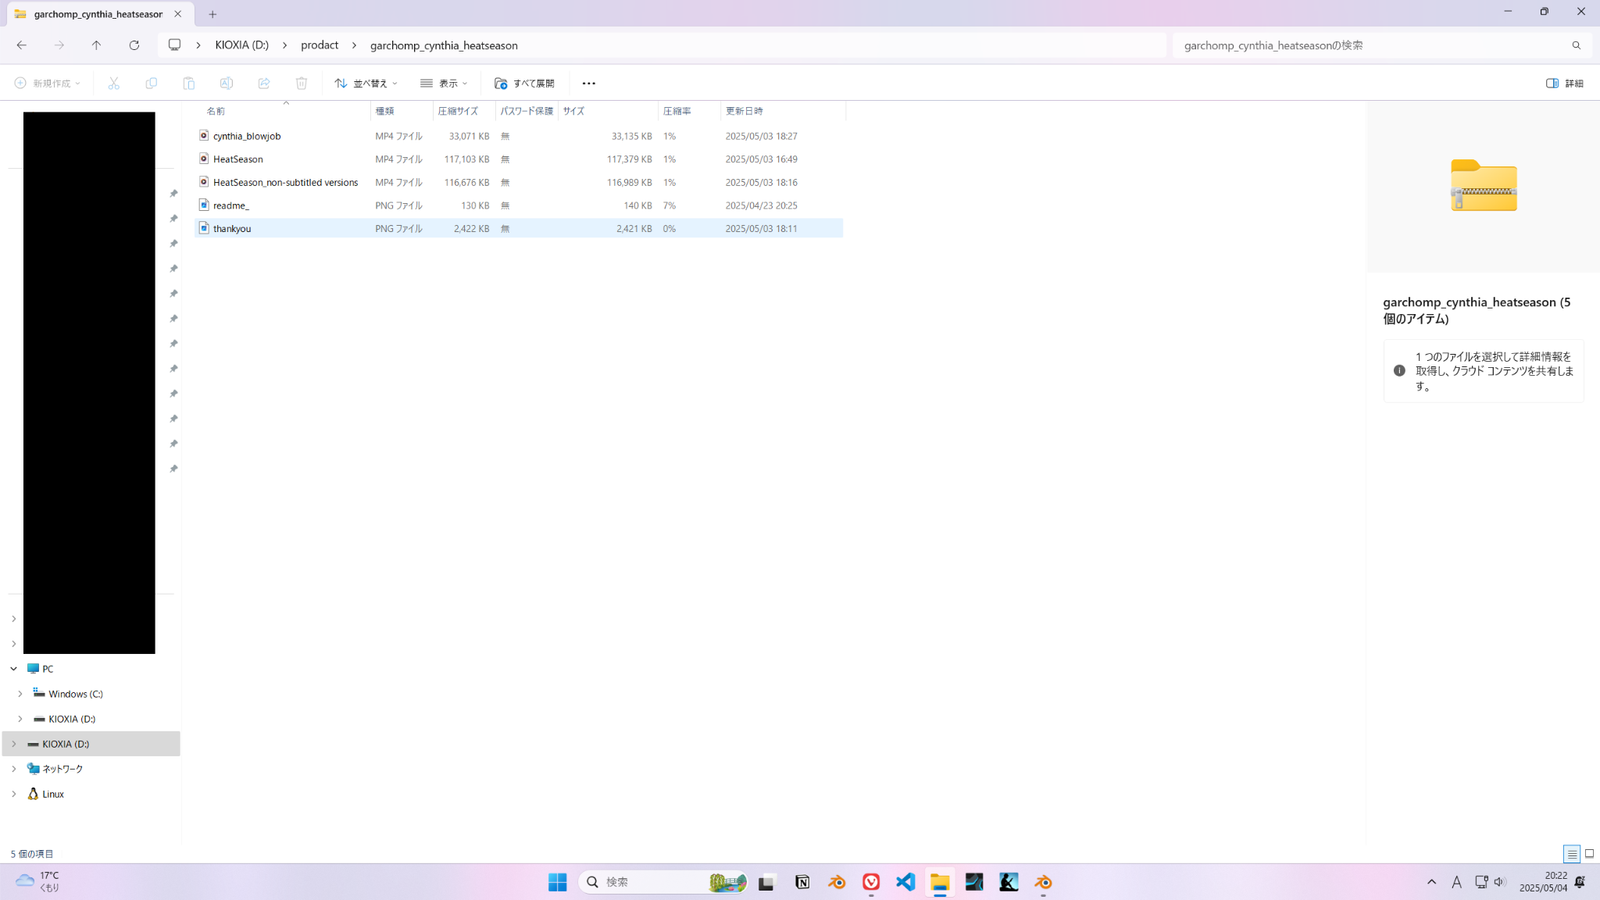Sort by 種類 column header
Viewport: 1600px width, 900px height.
(385, 111)
